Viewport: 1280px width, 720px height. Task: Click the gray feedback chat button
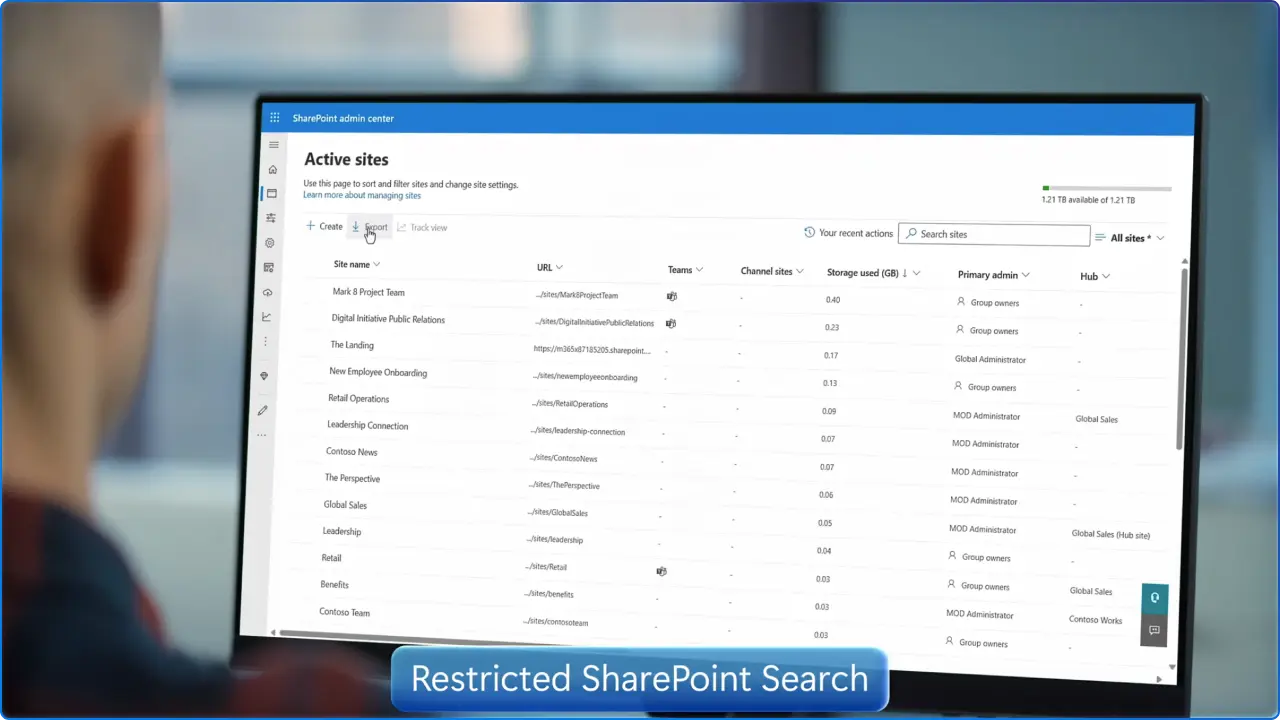coord(1154,630)
